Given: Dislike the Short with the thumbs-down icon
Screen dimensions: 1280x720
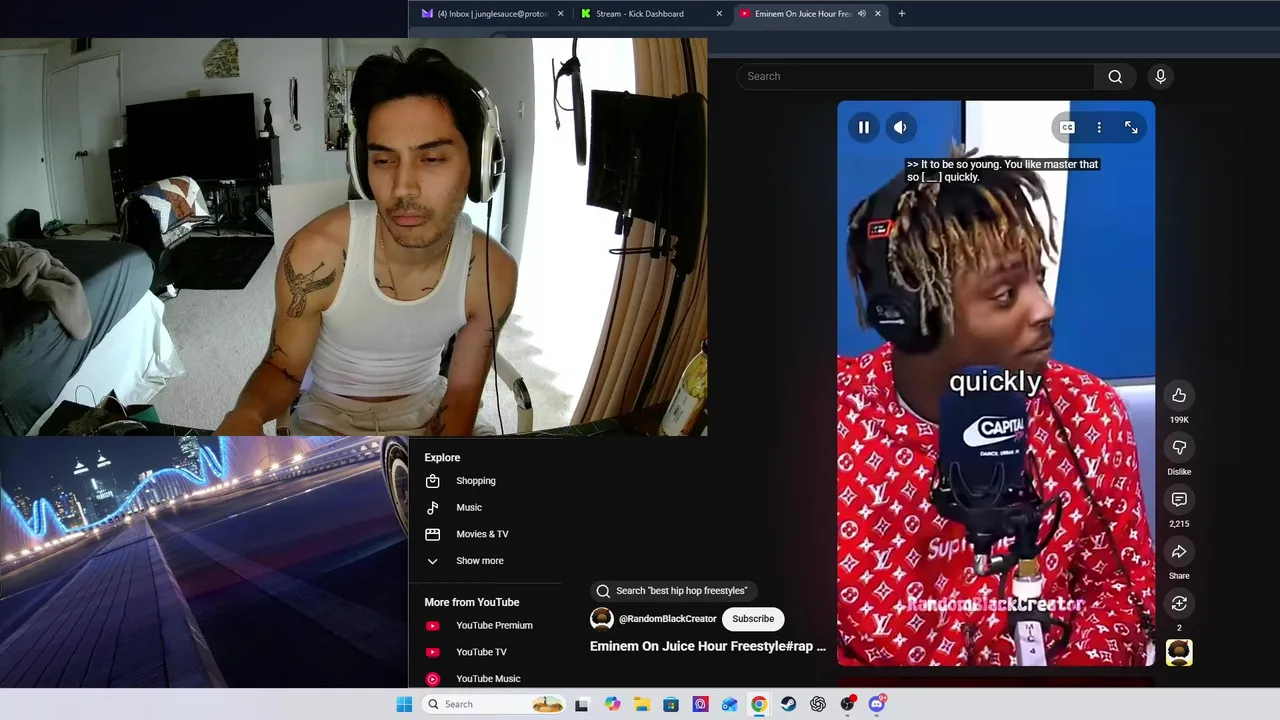Looking at the screenshot, I should pos(1179,447).
